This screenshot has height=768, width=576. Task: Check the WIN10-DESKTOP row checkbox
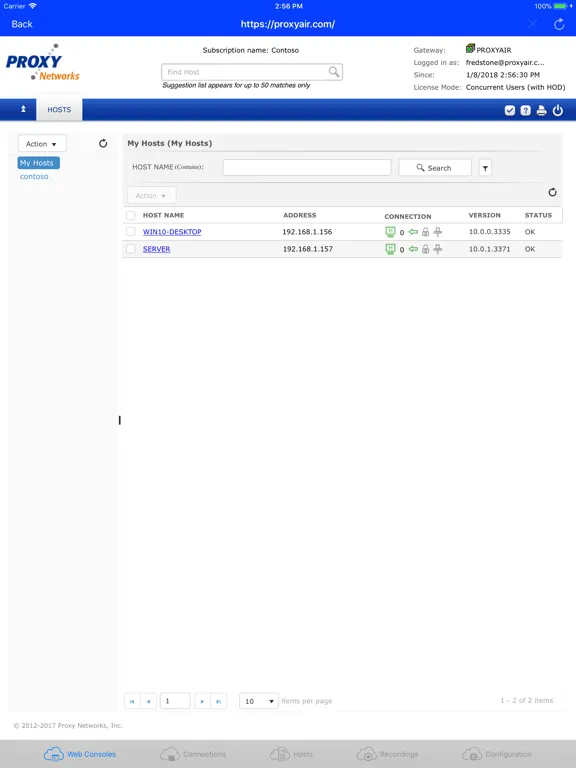(131, 232)
